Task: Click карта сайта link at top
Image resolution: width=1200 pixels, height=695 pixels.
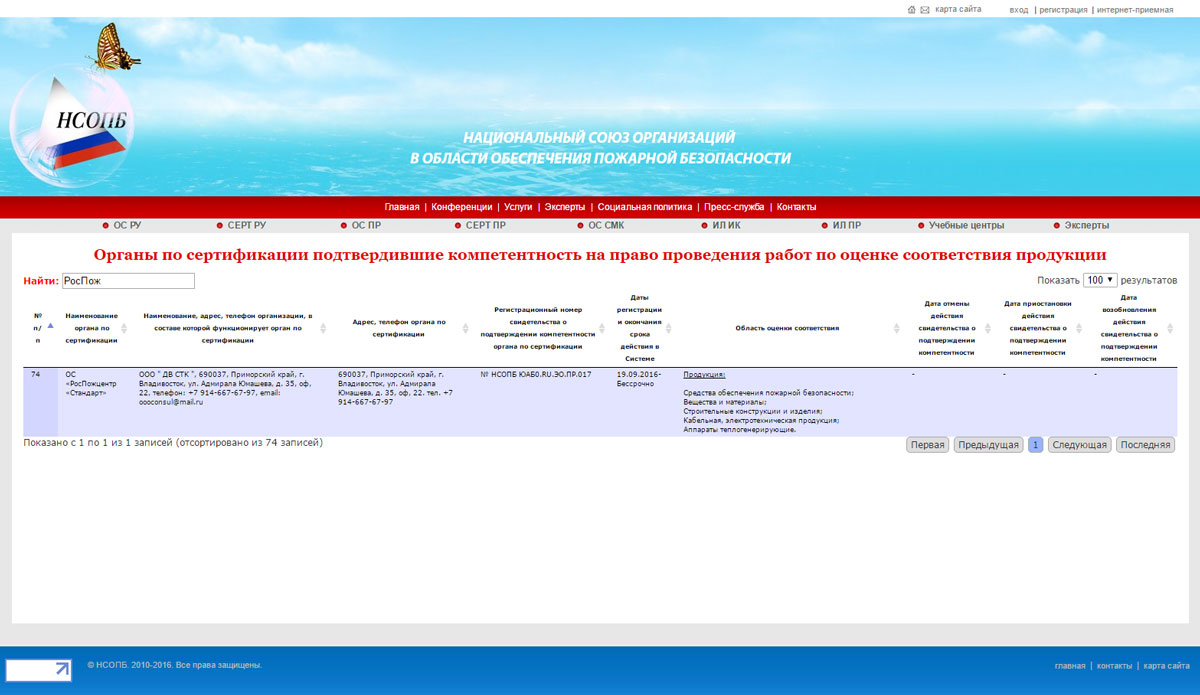Action: (958, 10)
